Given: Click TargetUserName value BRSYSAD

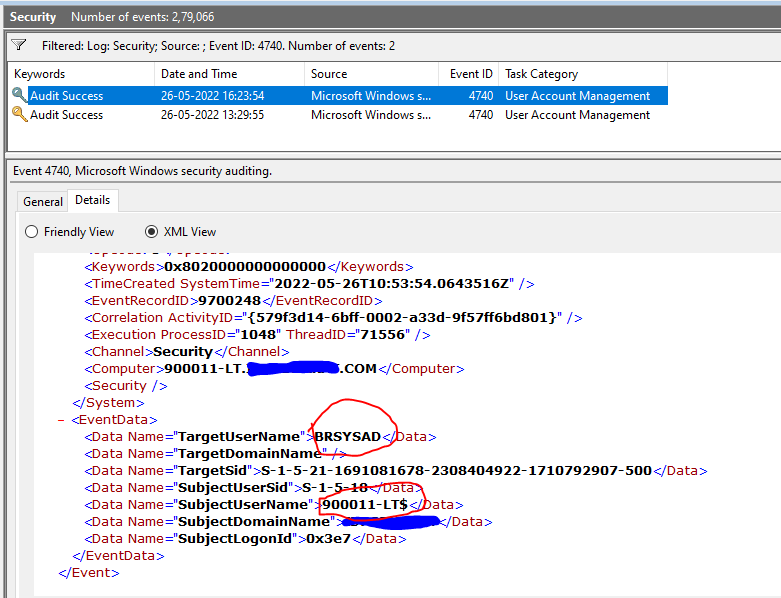Looking at the screenshot, I should (348, 437).
